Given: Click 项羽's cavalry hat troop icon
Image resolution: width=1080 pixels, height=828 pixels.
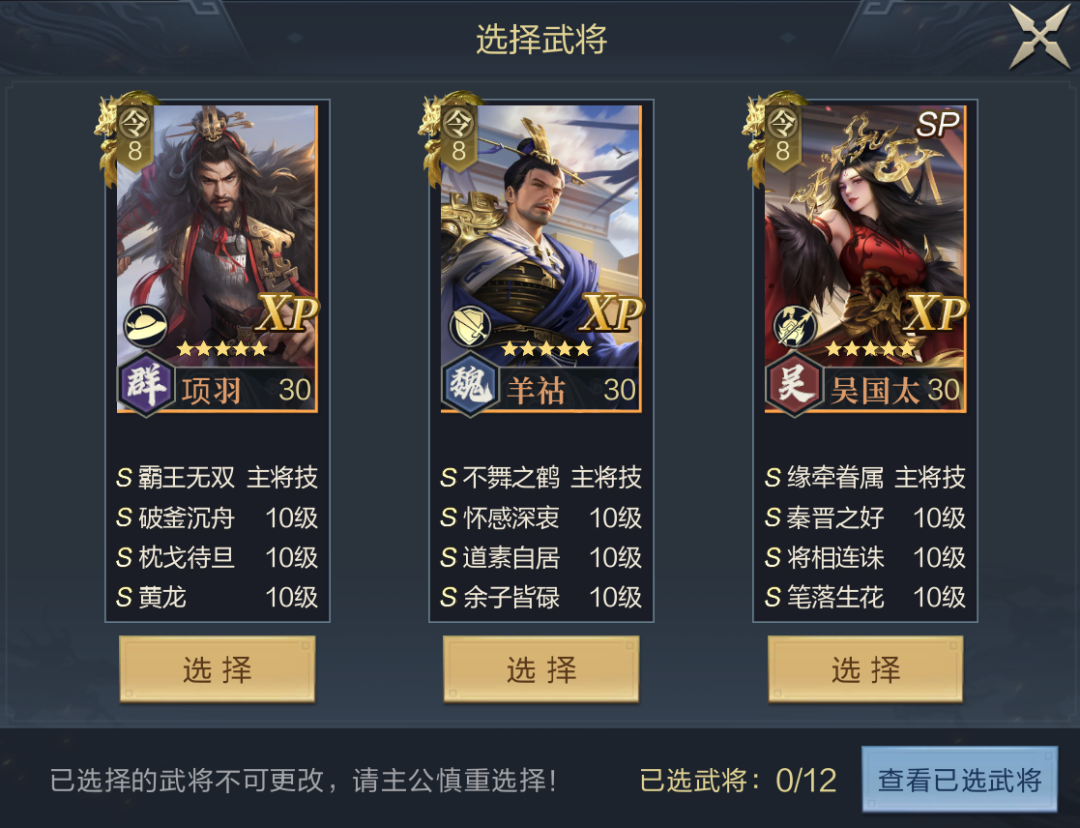Looking at the screenshot, I should click(145, 326).
